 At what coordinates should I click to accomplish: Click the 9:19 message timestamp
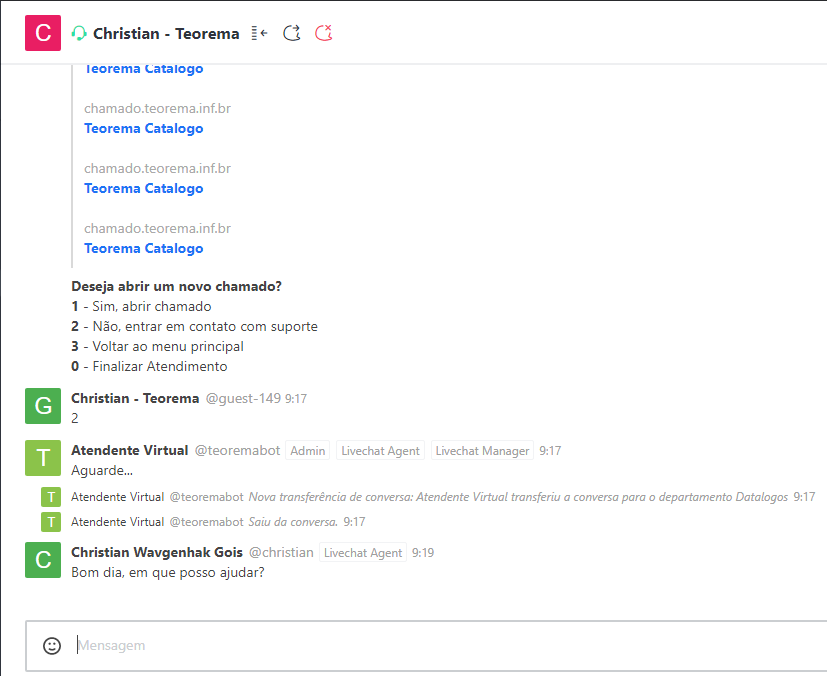423,553
